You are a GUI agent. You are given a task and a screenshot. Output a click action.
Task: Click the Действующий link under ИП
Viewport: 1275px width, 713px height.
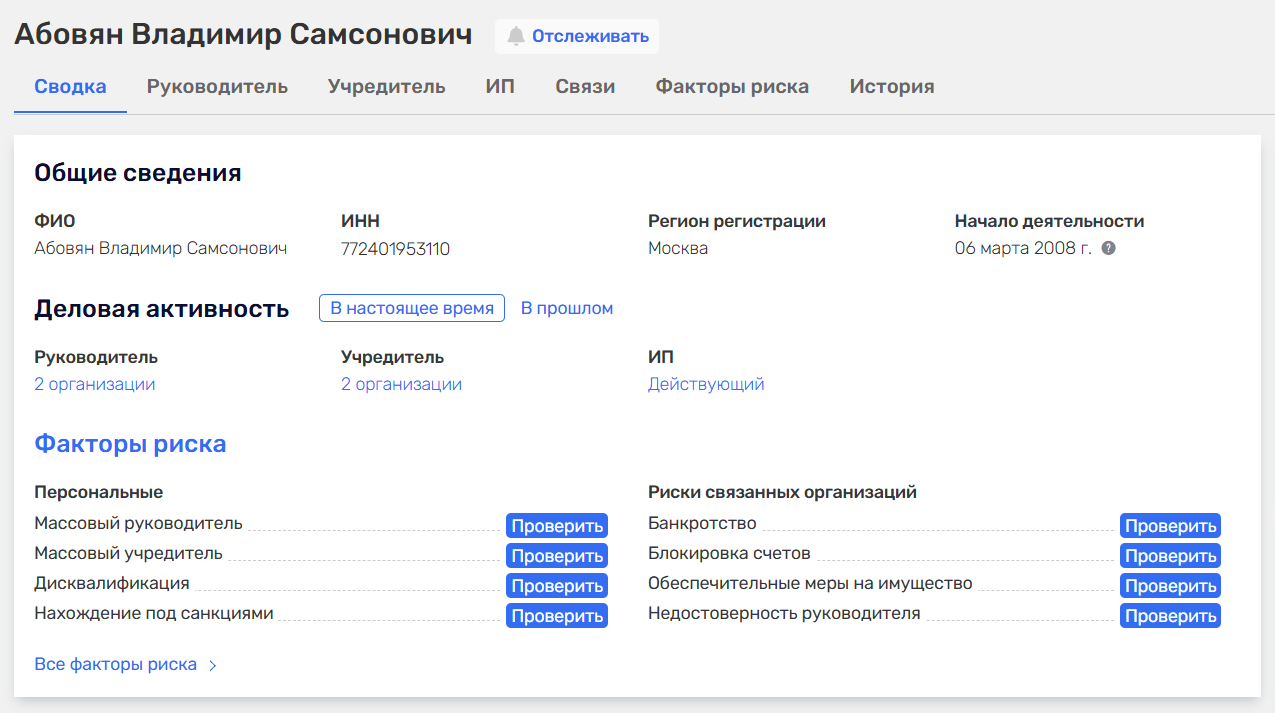click(707, 383)
